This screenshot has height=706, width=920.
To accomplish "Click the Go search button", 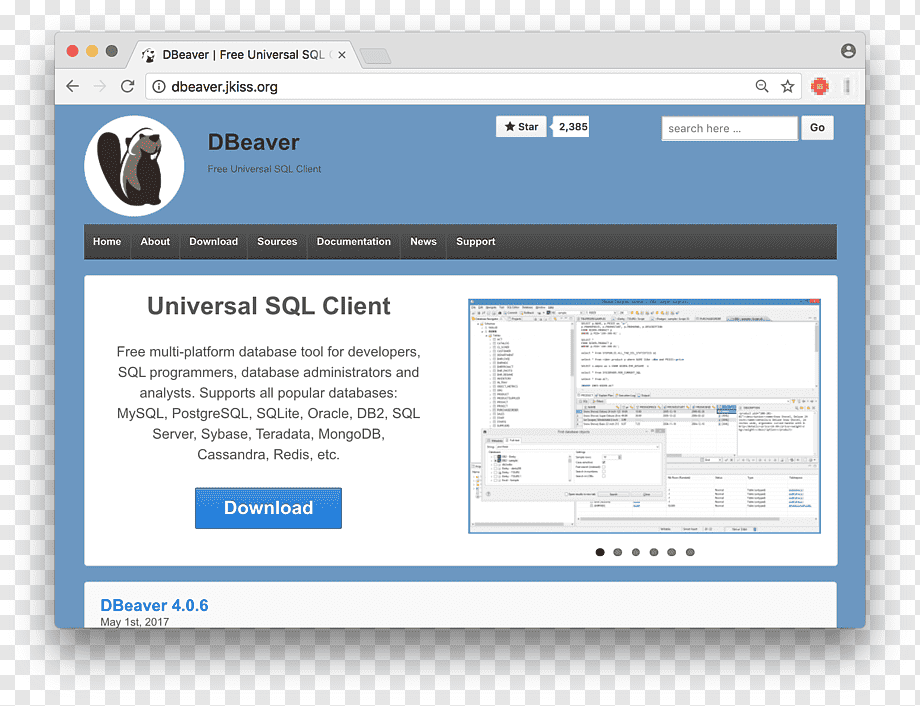I will (x=817, y=128).
